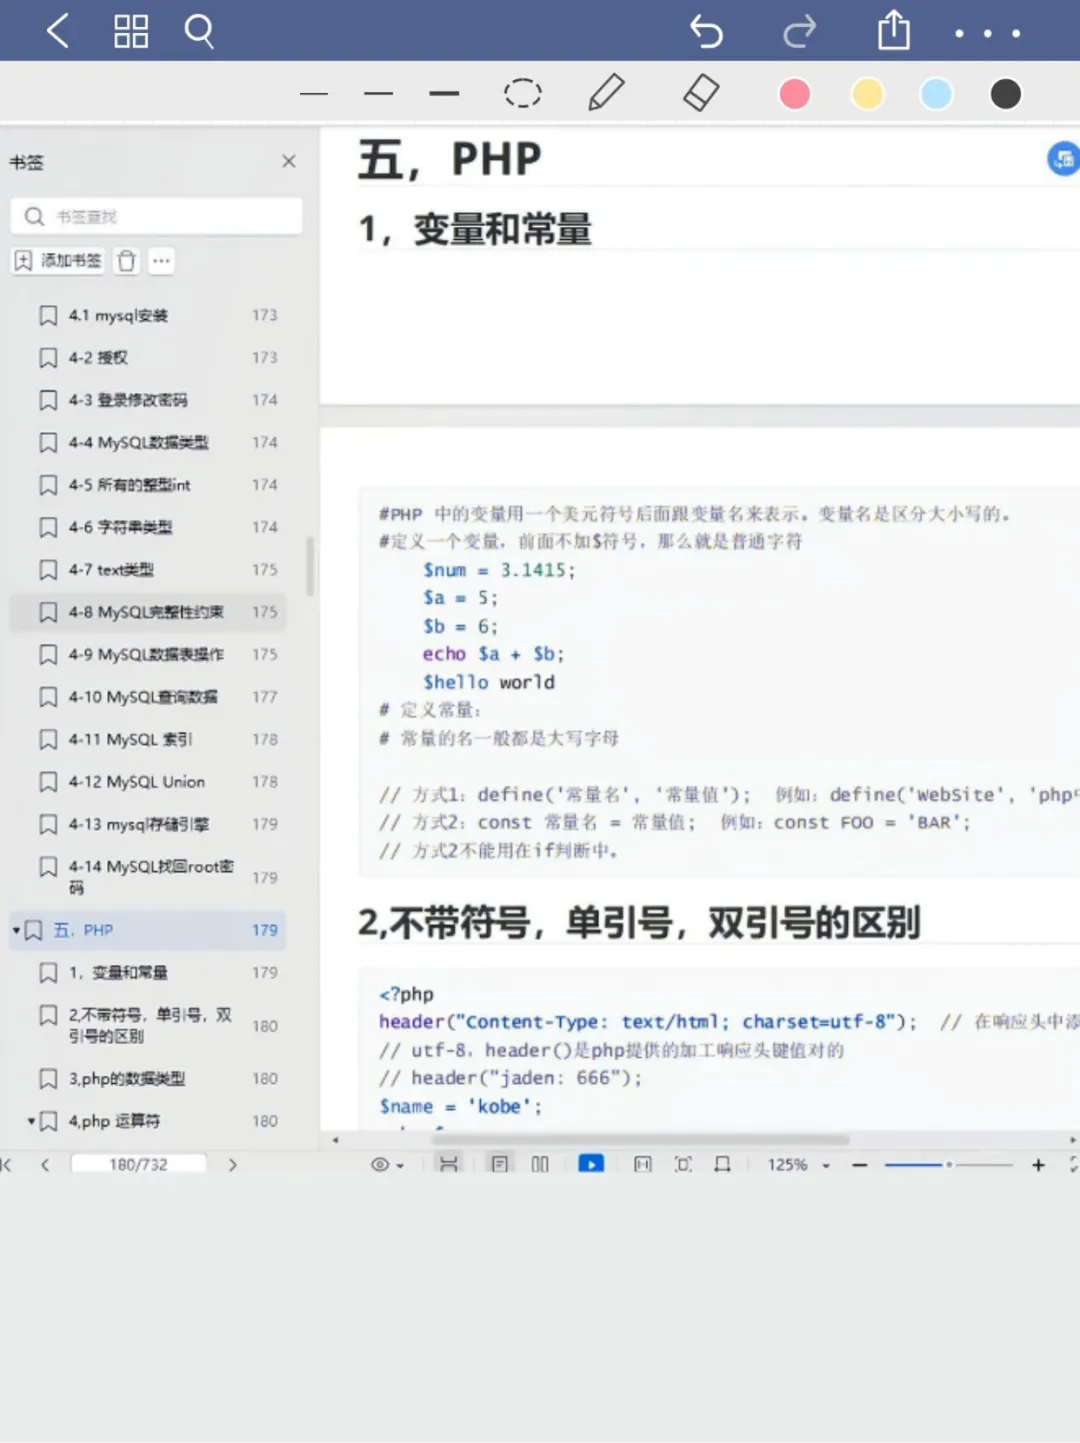Viewport: 1080px width, 1443px height.
Task: Jump to the first page
Action: point(7,1165)
